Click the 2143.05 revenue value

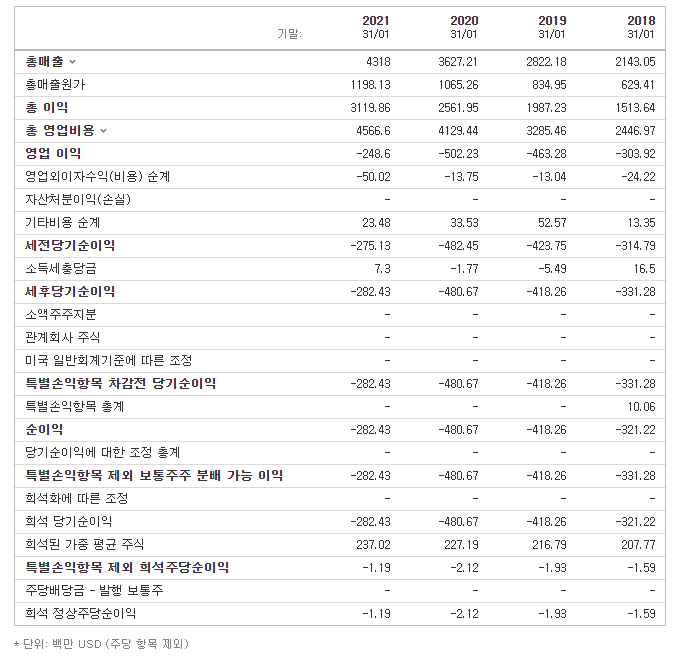coord(635,62)
